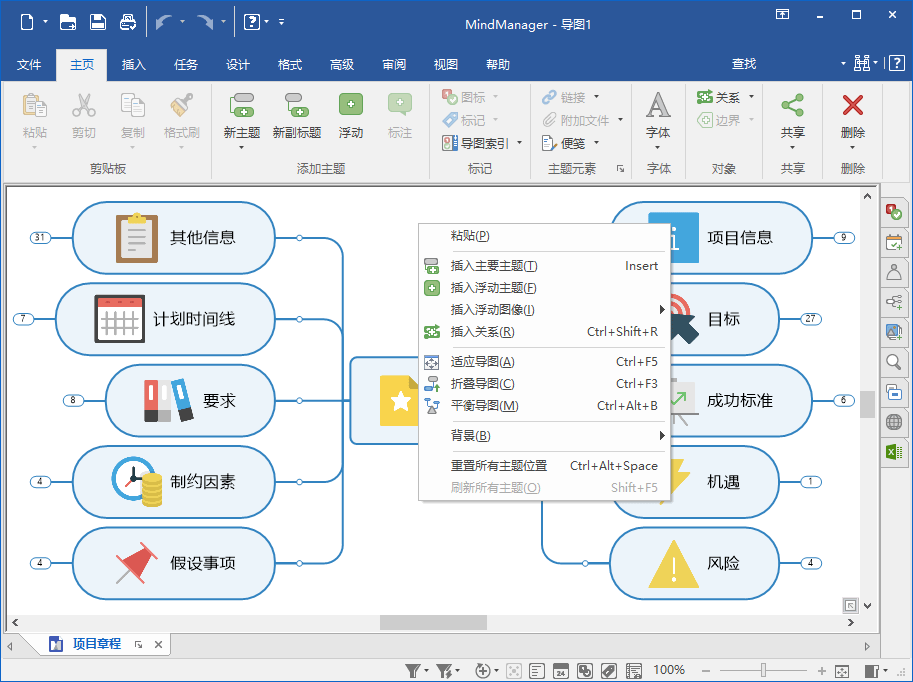Click the 附加文件 button
This screenshot has width=913, height=682.
click(x=576, y=121)
